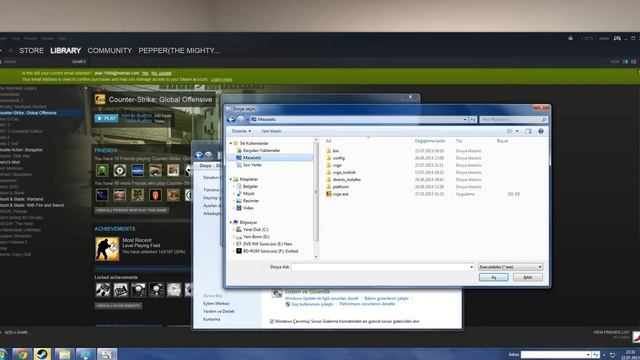Click the file dialog search field
The height and width of the screenshot is (360, 640).
click(513, 120)
